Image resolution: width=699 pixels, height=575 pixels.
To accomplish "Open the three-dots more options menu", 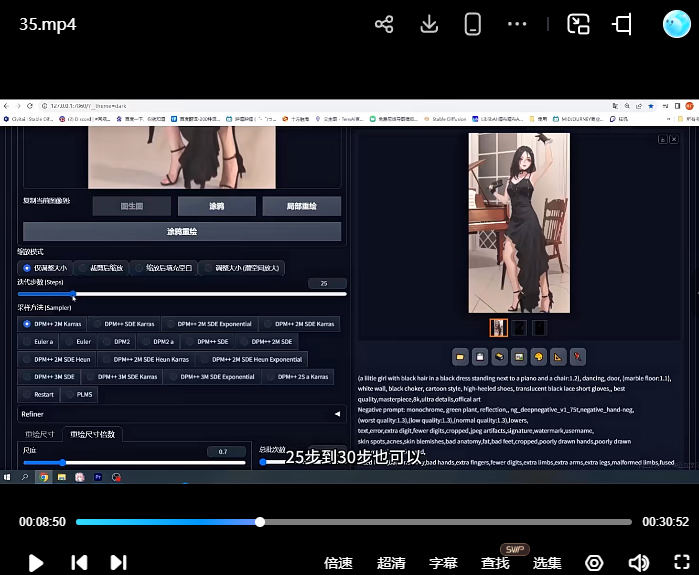I will point(517,25).
